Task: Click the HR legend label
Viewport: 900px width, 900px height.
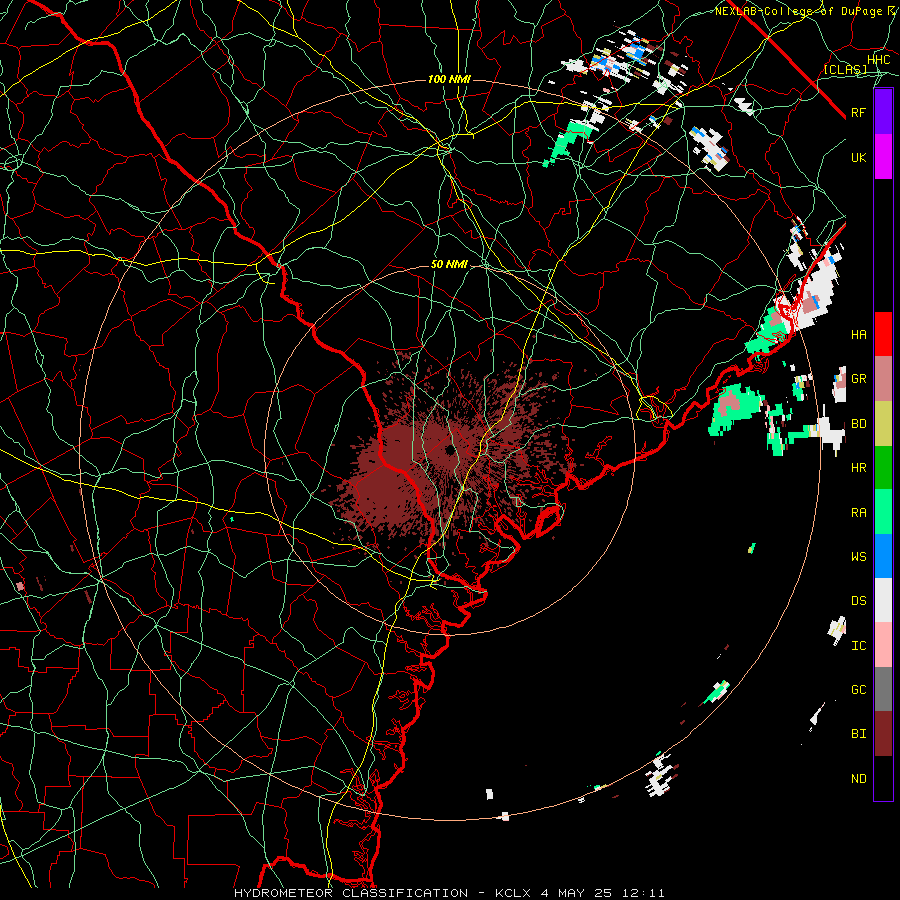Action: (859, 468)
